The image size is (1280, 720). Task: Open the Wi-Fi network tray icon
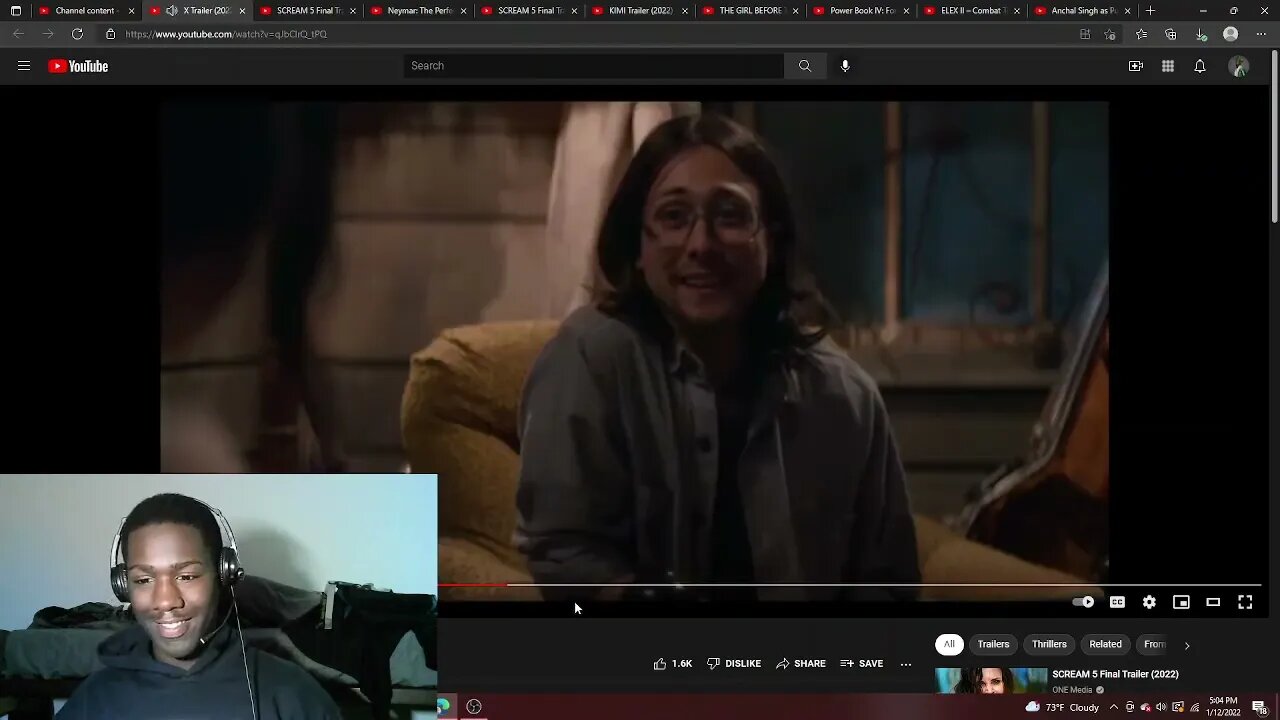(x=1194, y=707)
